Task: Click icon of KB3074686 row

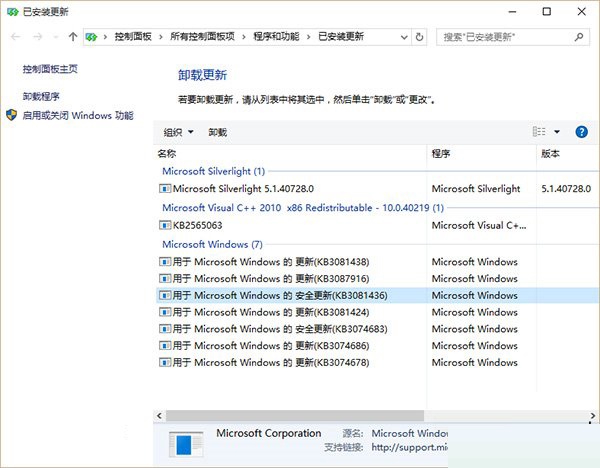Action: (165, 346)
